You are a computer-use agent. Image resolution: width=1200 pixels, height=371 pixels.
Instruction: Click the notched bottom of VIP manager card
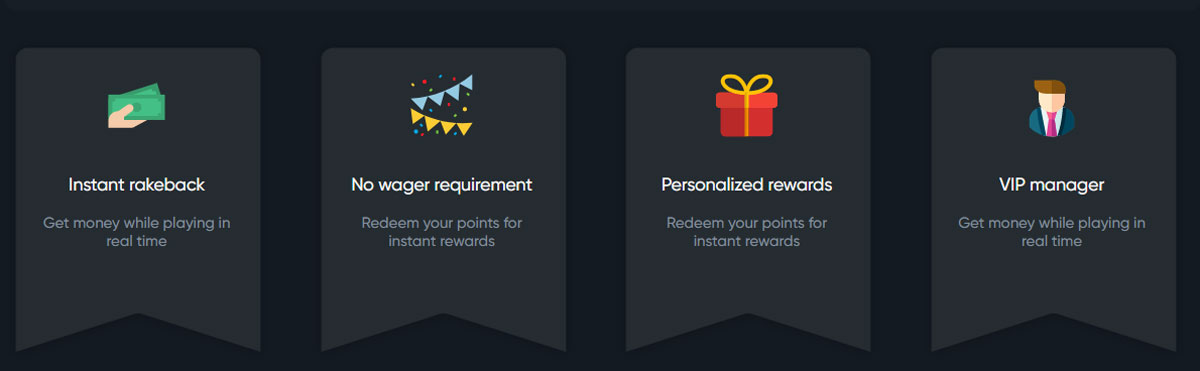[1053, 332]
